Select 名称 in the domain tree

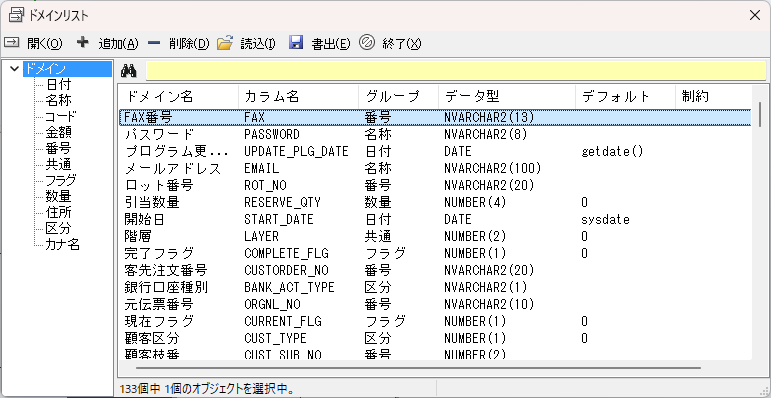click(x=58, y=100)
